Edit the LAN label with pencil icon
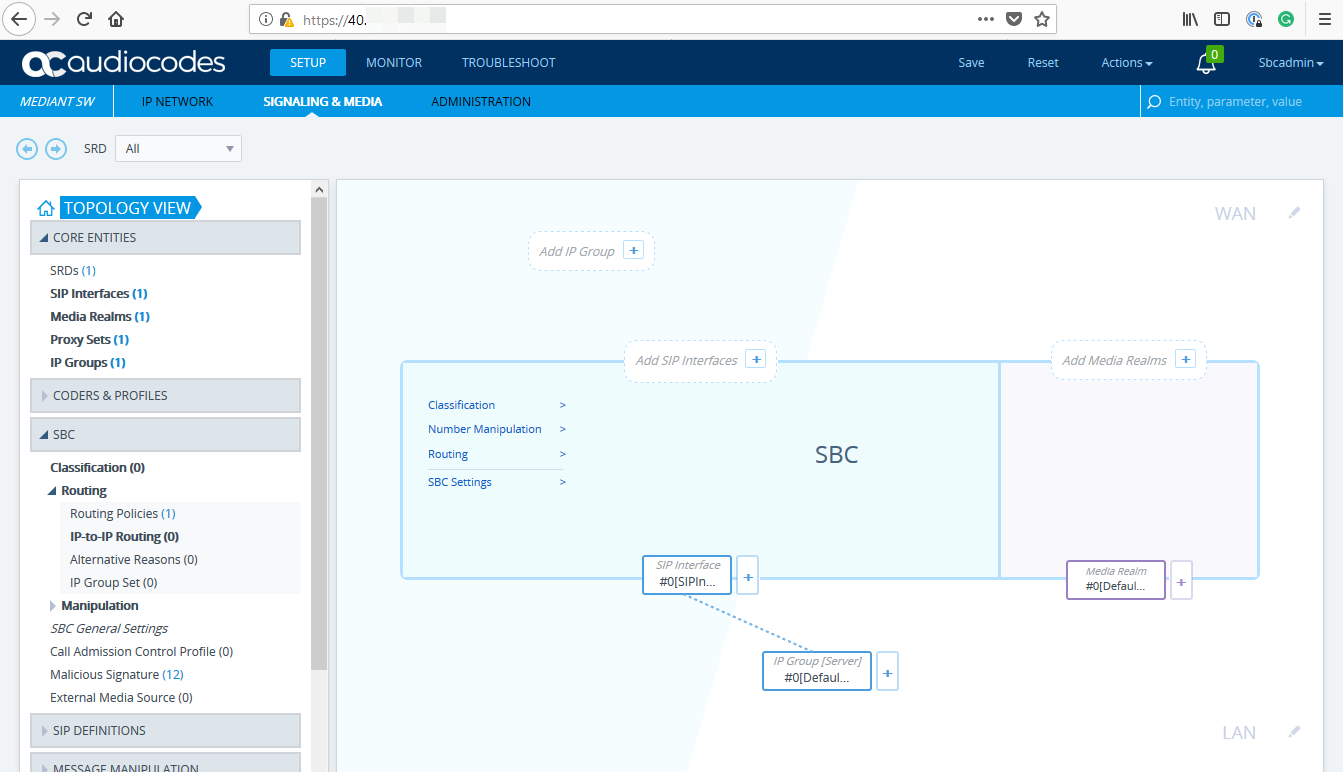 point(1294,732)
